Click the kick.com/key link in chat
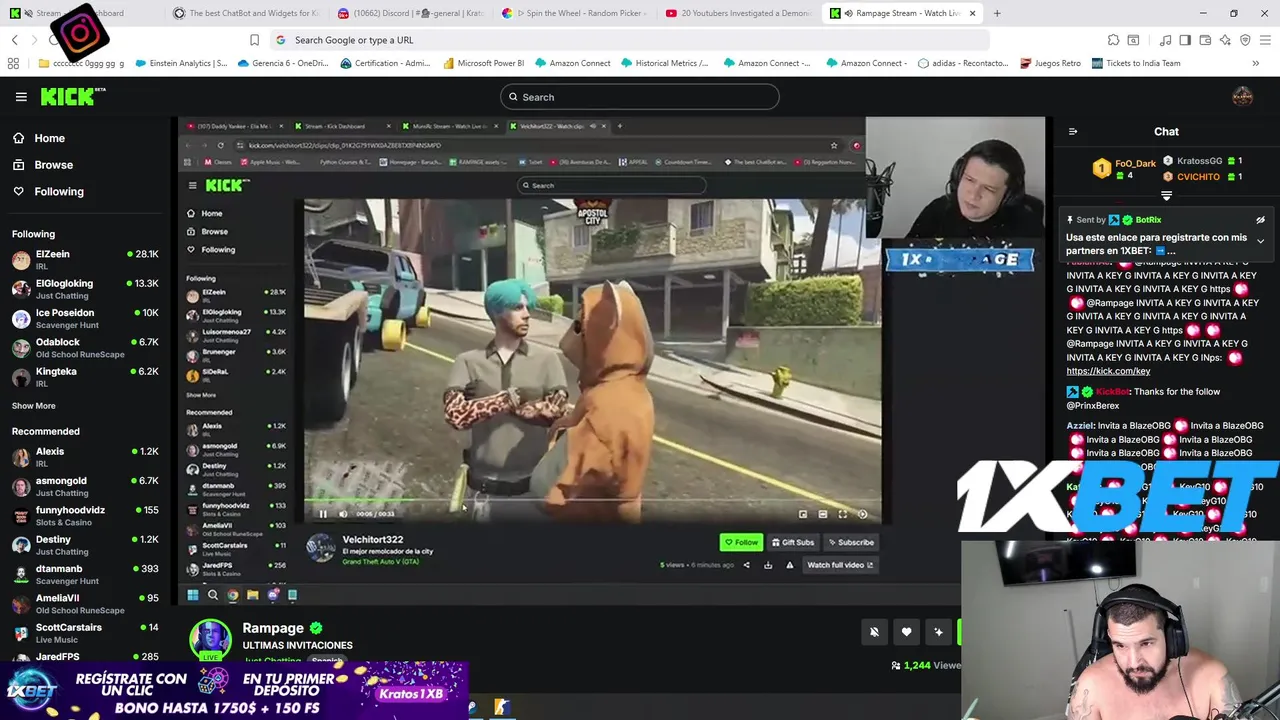Screen dimensions: 1280x720 pyautogui.click(x=1108, y=371)
